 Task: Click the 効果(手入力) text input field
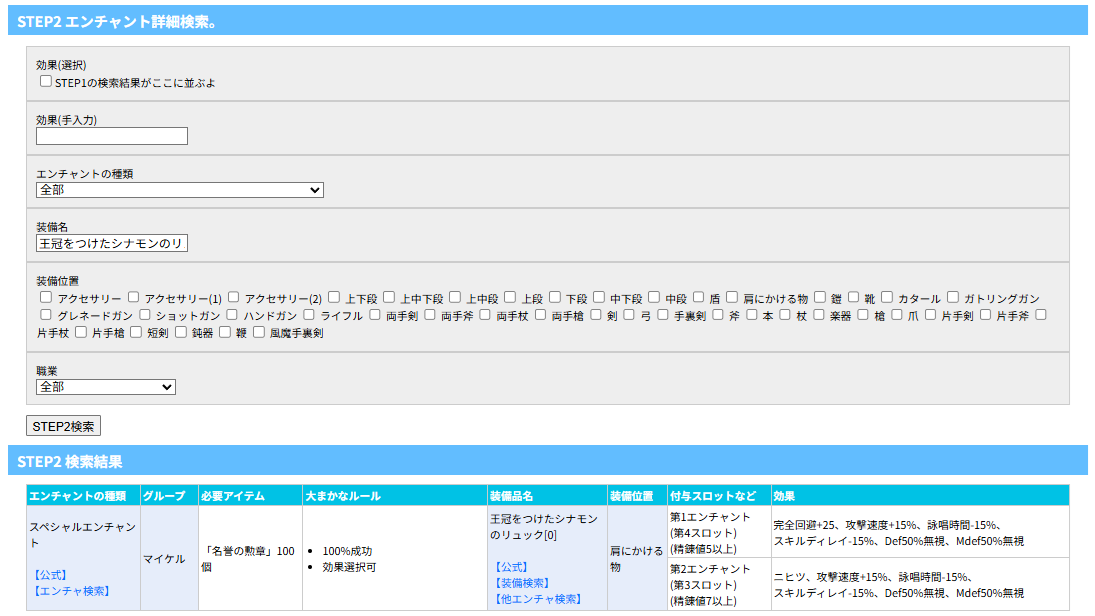112,136
